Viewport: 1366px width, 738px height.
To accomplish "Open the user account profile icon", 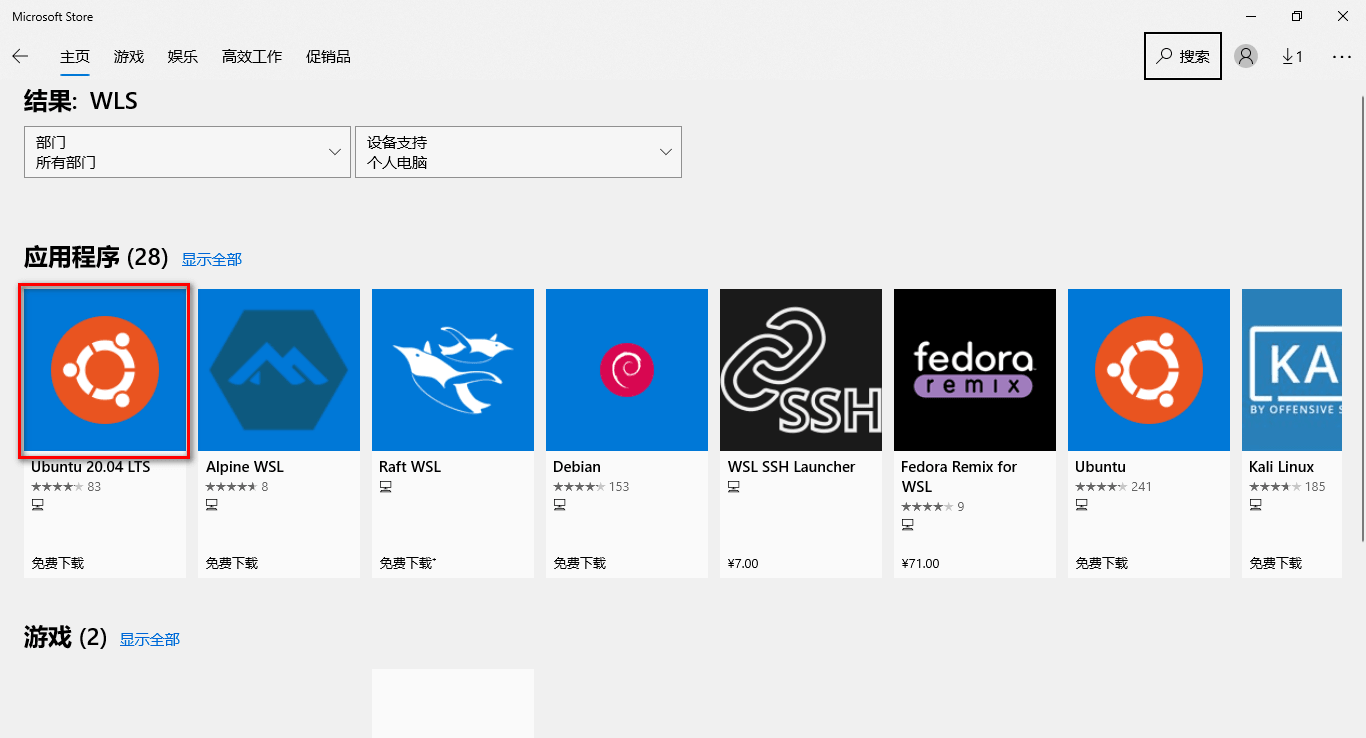I will pos(1246,56).
